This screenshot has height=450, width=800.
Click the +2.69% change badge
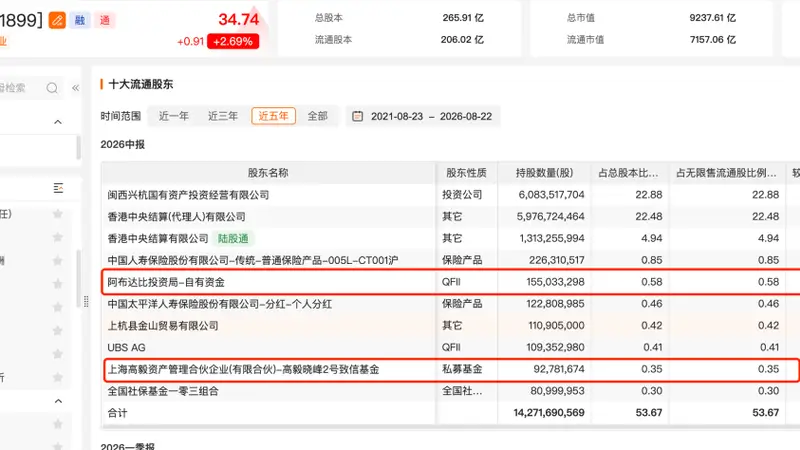coord(233,41)
